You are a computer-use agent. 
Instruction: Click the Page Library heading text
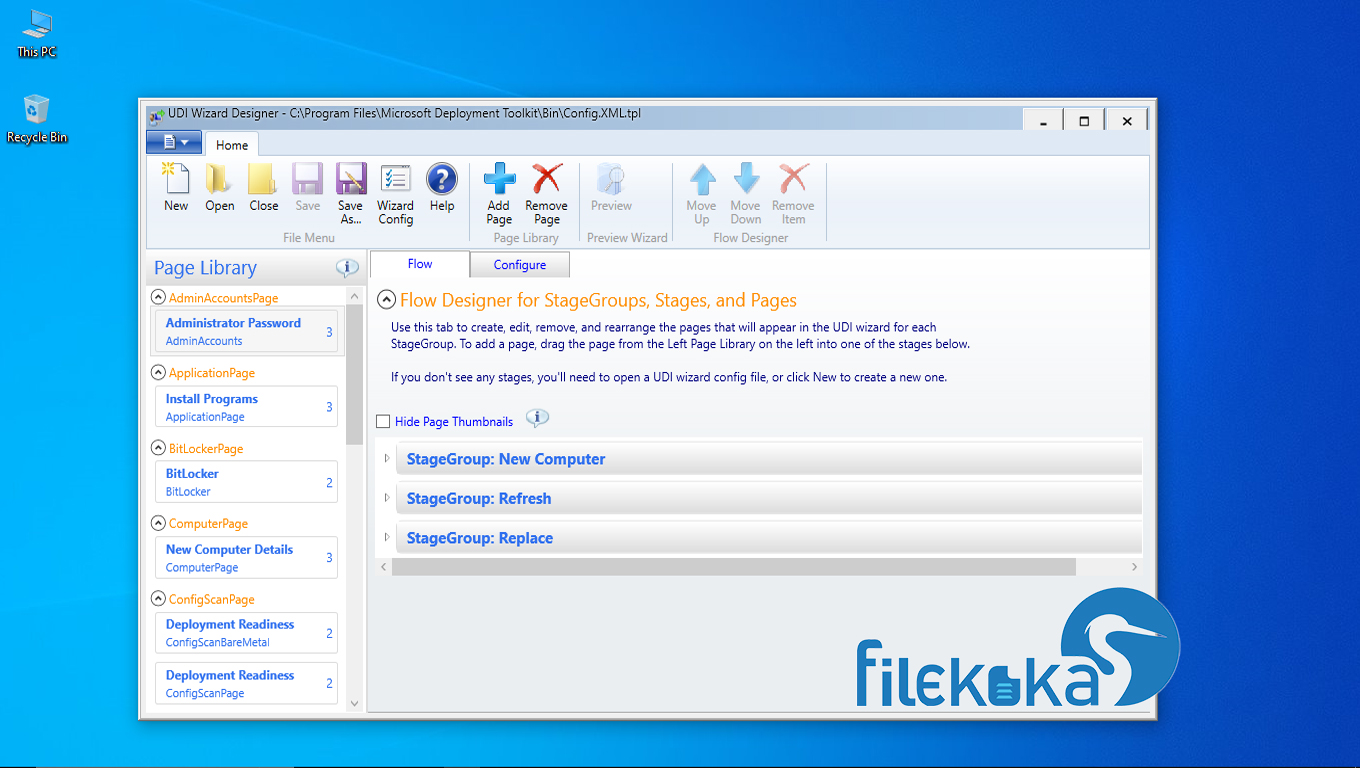click(205, 268)
